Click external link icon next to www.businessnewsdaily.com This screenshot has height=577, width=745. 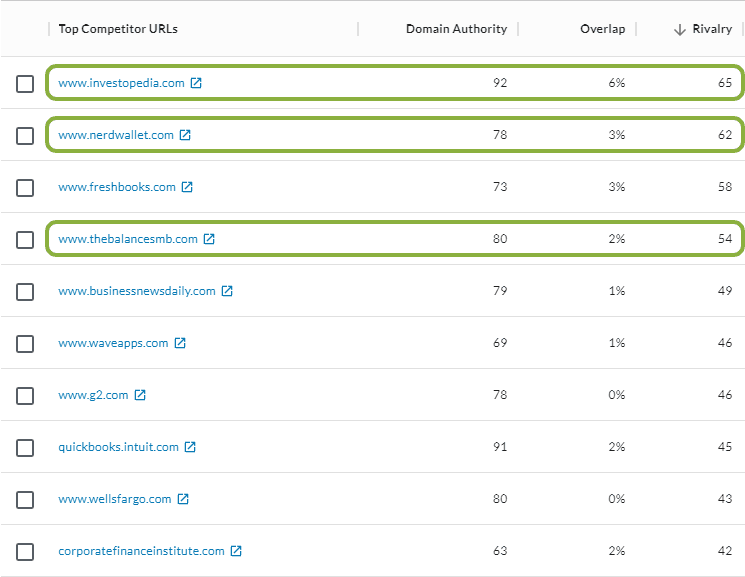[227, 291]
